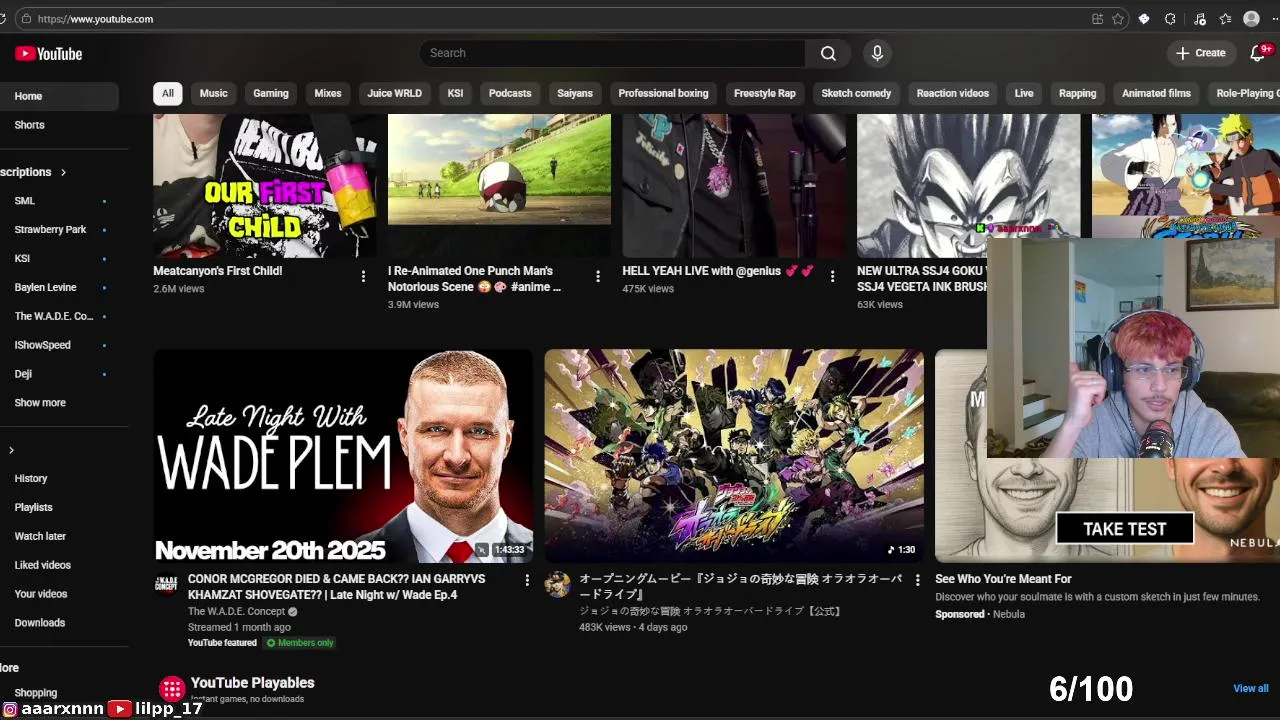1280x720 pixels.
Task: Open browser media control music icon
Action: 1199,19
